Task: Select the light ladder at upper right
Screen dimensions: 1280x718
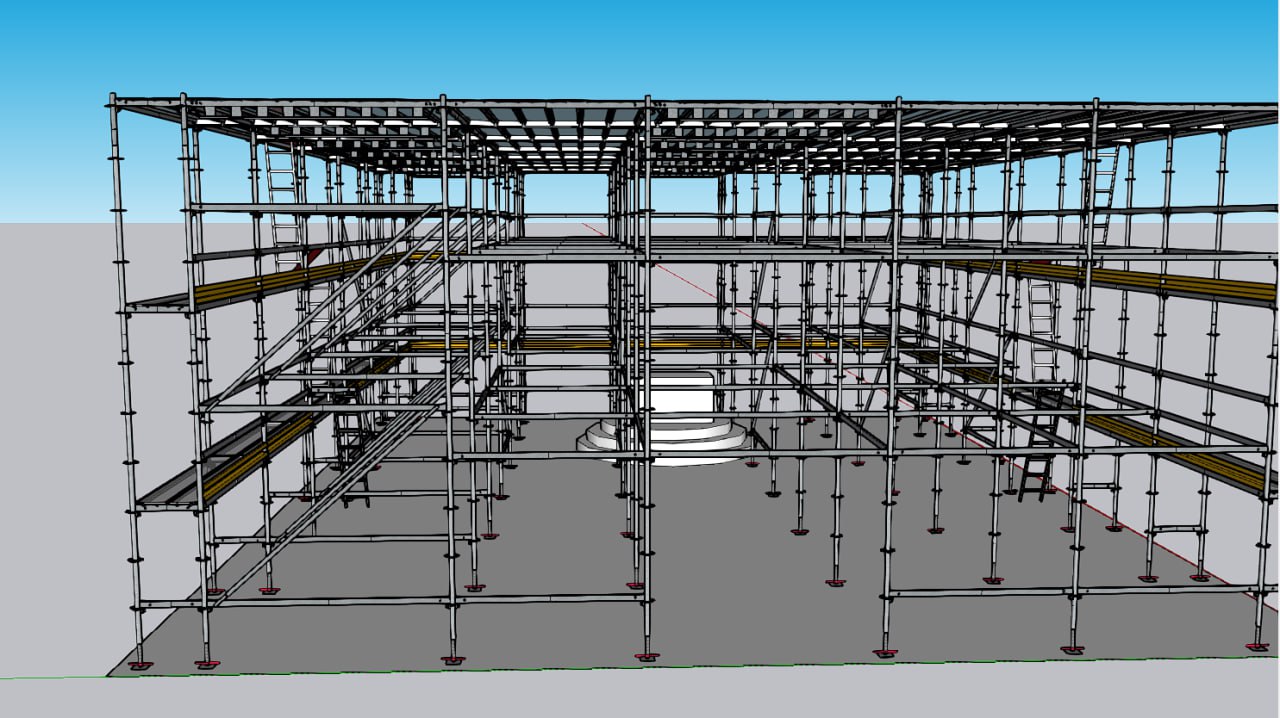Action: (x=1104, y=195)
